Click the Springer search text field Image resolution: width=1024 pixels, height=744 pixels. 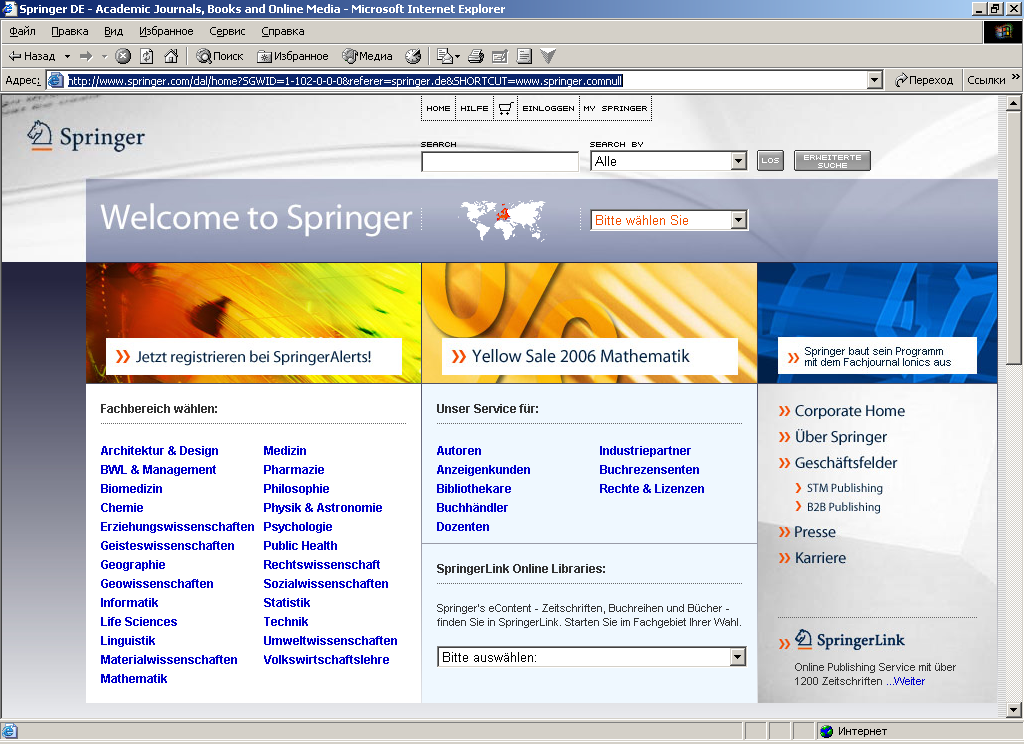[x=500, y=161]
